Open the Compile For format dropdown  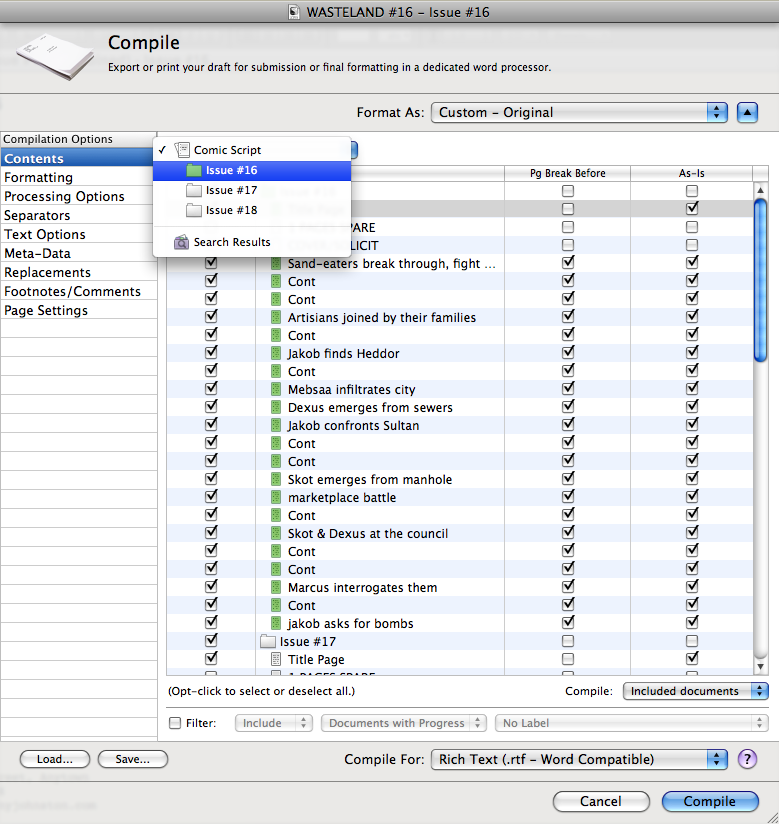pyautogui.click(x=579, y=759)
